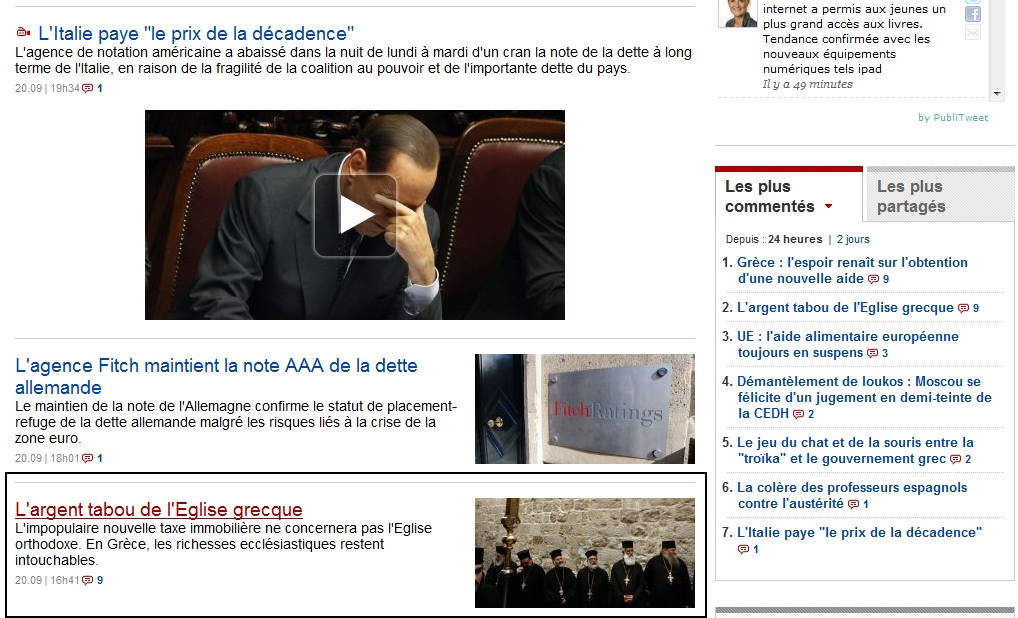Open comments bubble under the Fitch article
1018x618 pixels.
point(88,459)
